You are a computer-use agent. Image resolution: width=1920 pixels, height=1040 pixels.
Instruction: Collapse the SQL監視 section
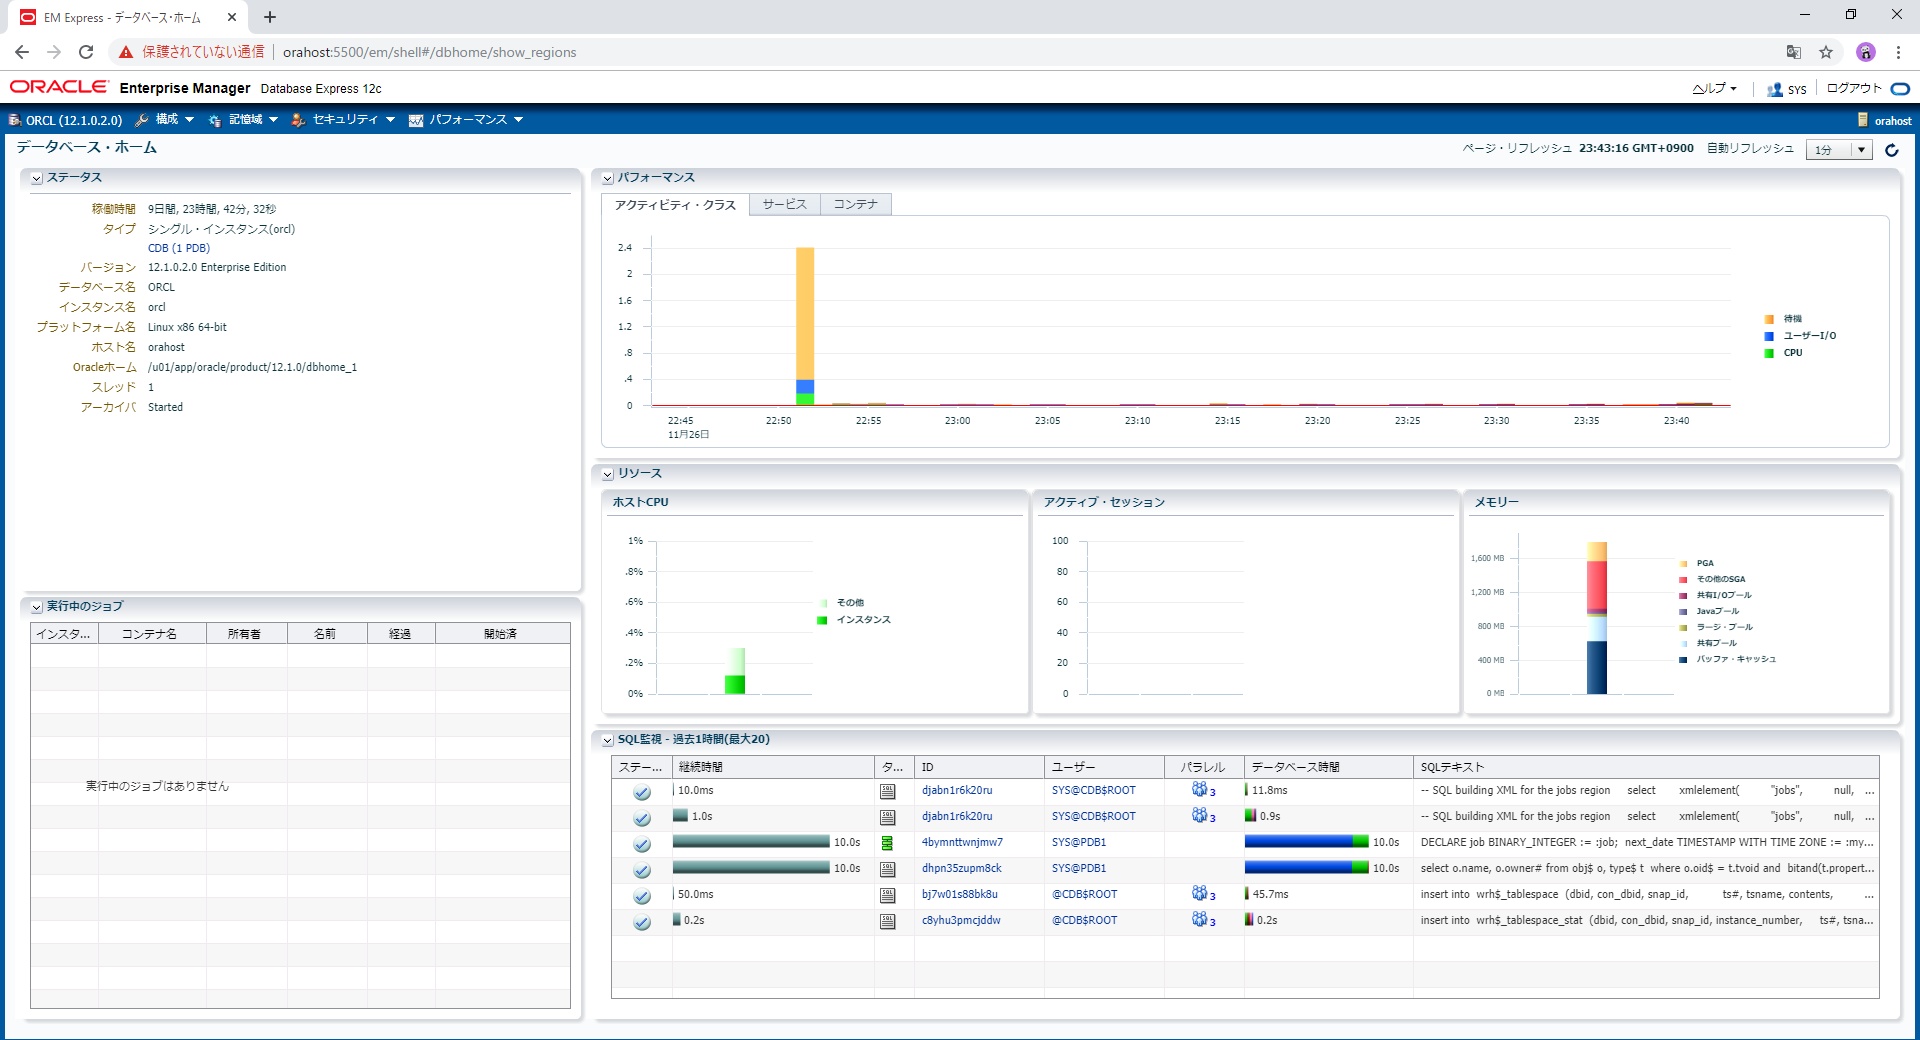608,740
